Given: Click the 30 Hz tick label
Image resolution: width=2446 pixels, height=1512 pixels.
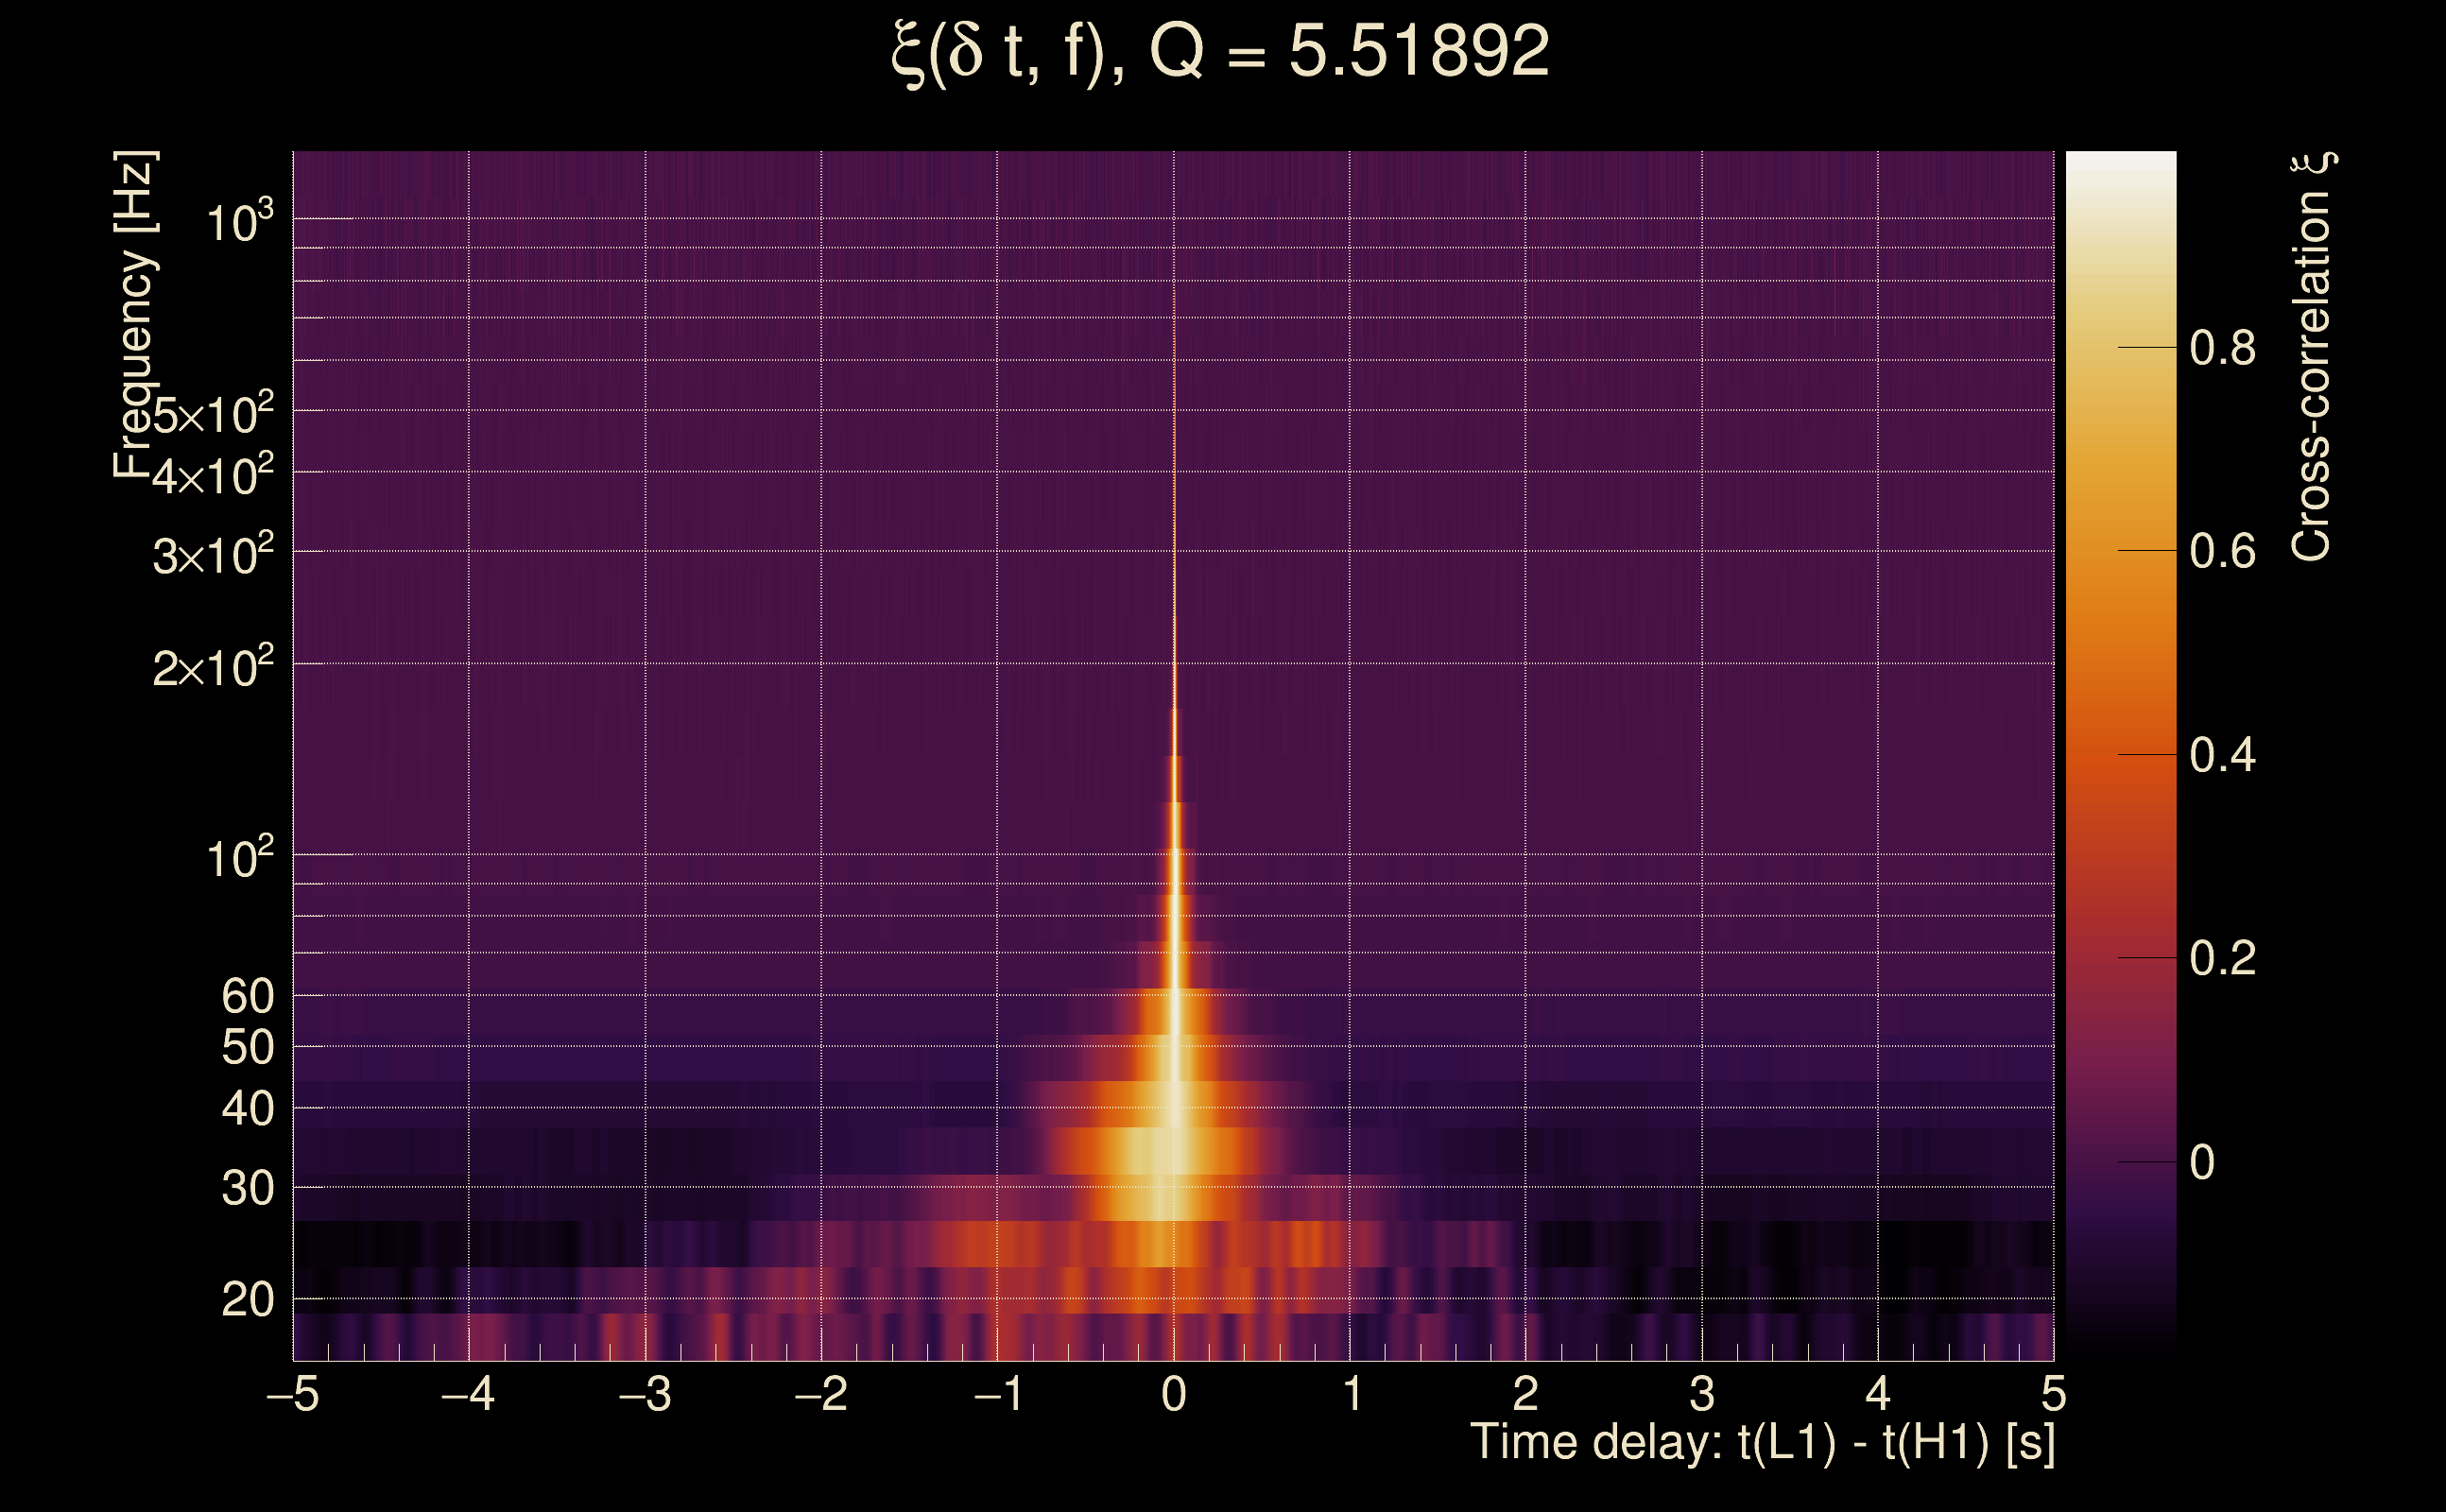Looking at the screenshot, I should (x=247, y=1188).
